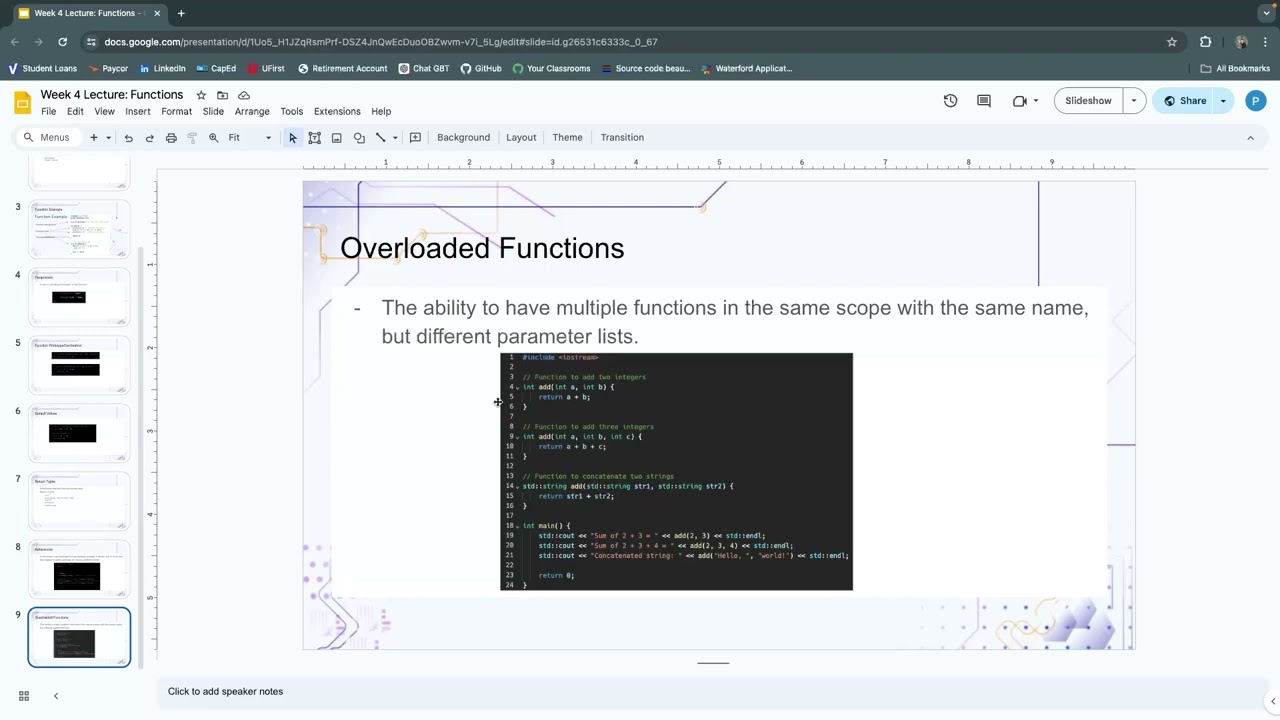Click to add speaker notes

click(225, 692)
